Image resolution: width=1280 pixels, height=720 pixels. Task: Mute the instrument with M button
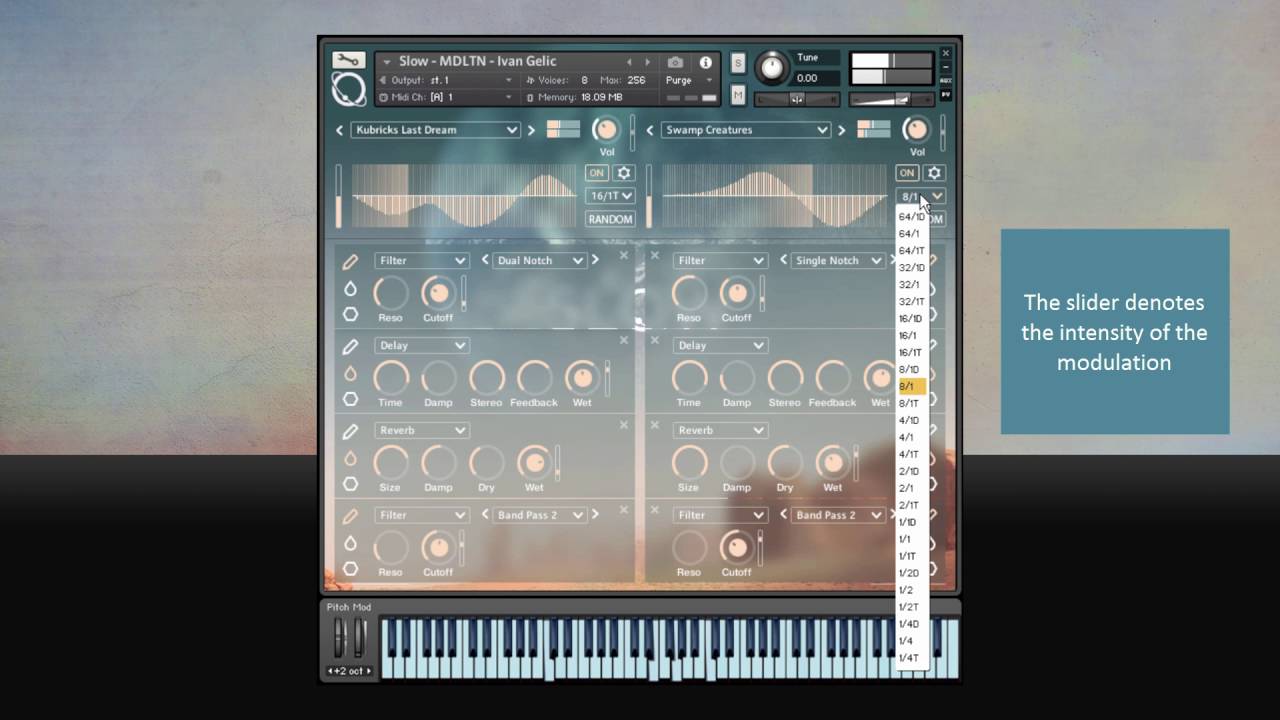pyautogui.click(x=738, y=95)
